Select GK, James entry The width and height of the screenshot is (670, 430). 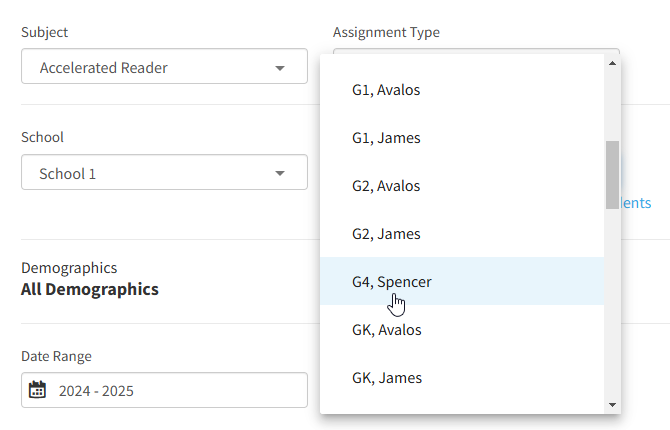(x=462, y=377)
